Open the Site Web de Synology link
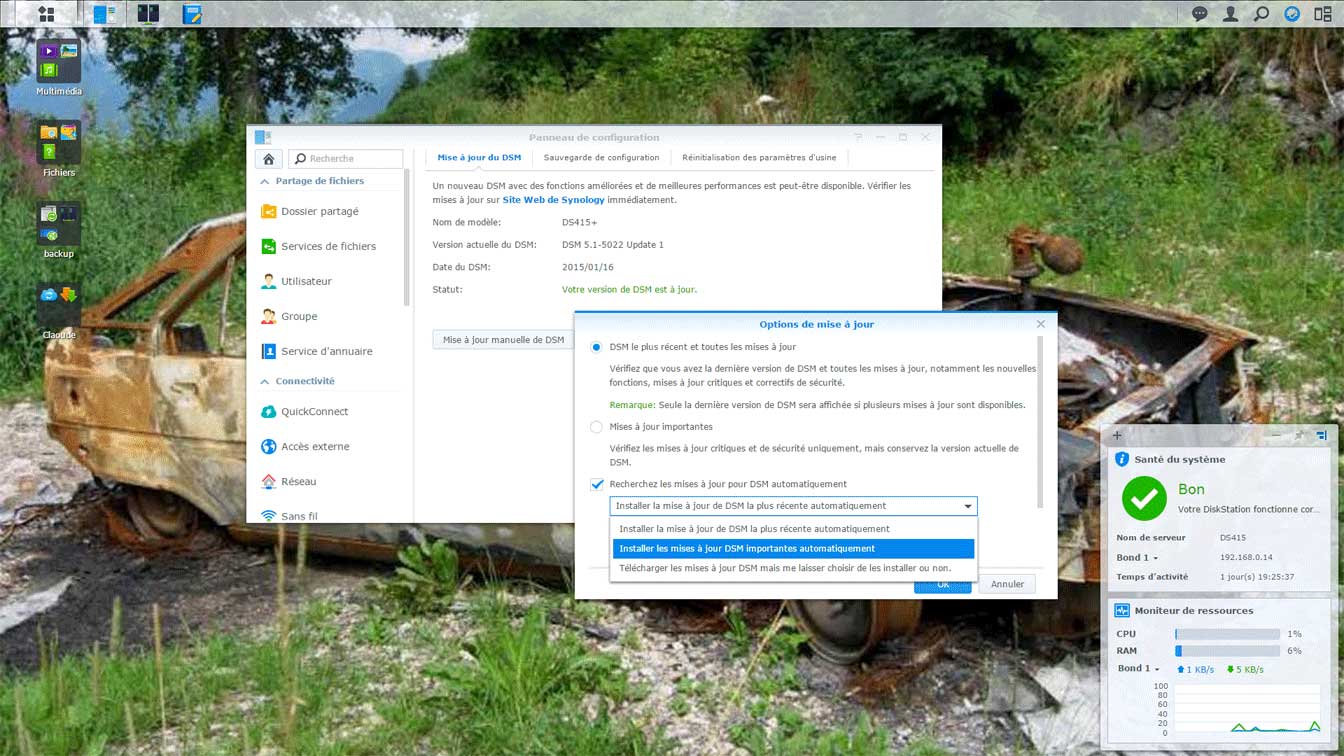This screenshot has height=756, width=1344. click(553, 200)
